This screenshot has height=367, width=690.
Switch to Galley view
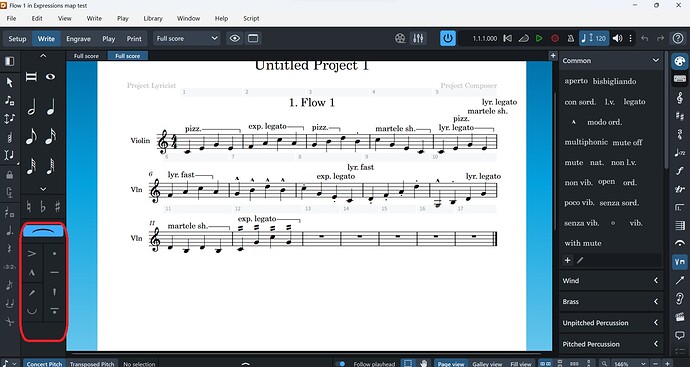click(x=487, y=364)
